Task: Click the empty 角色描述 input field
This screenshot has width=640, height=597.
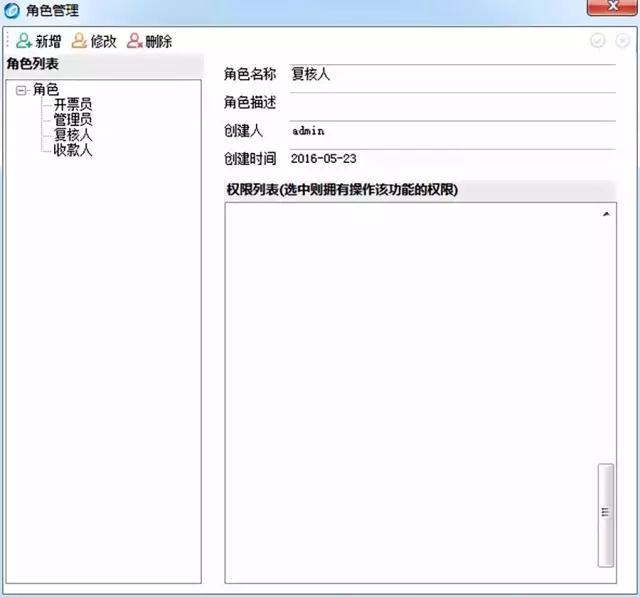Action: (x=452, y=103)
